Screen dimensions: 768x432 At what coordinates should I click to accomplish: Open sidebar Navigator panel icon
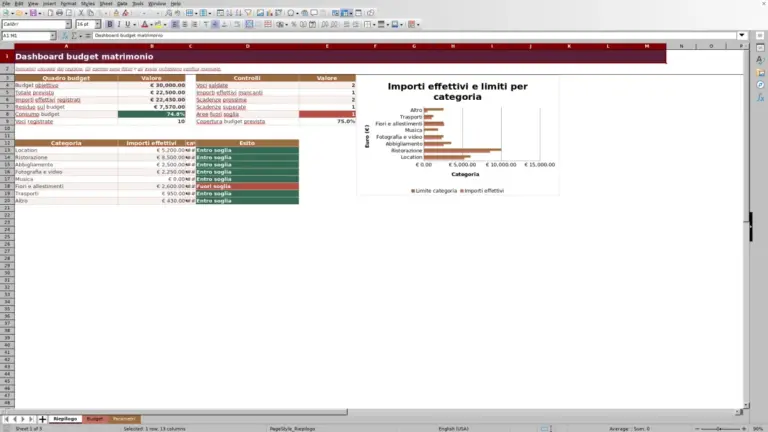[760, 85]
